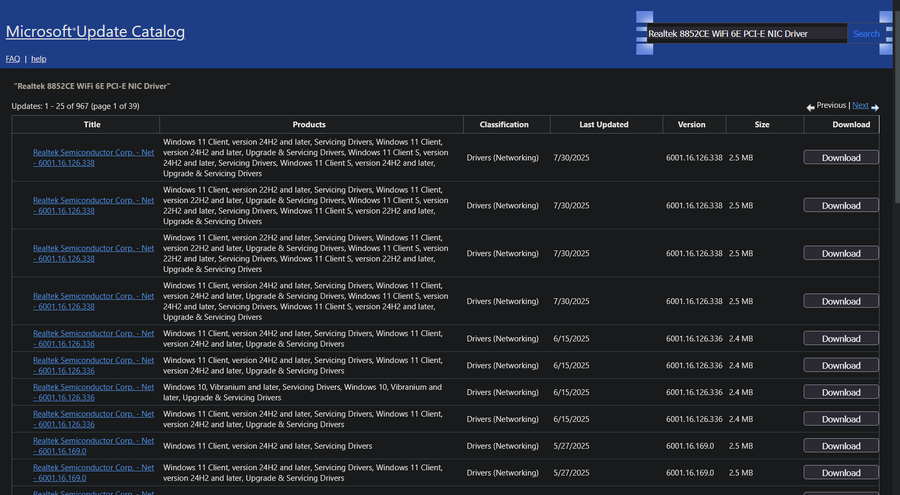Download the 6001.16.169.0 Servicing Drivers only update
The height and width of the screenshot is (495, 900).
point(841,446)
